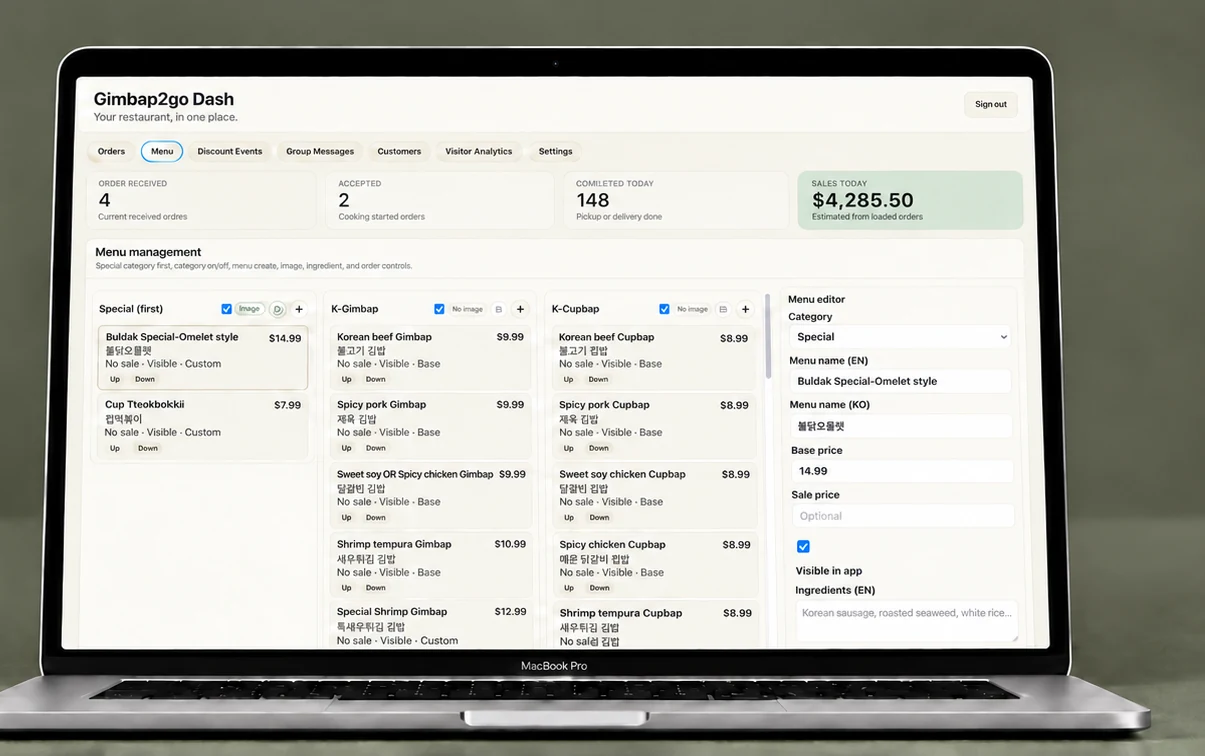The image size is (1205, 756).
Task: Uncheck the Visible in app checkbox
Action: [803, 546]
